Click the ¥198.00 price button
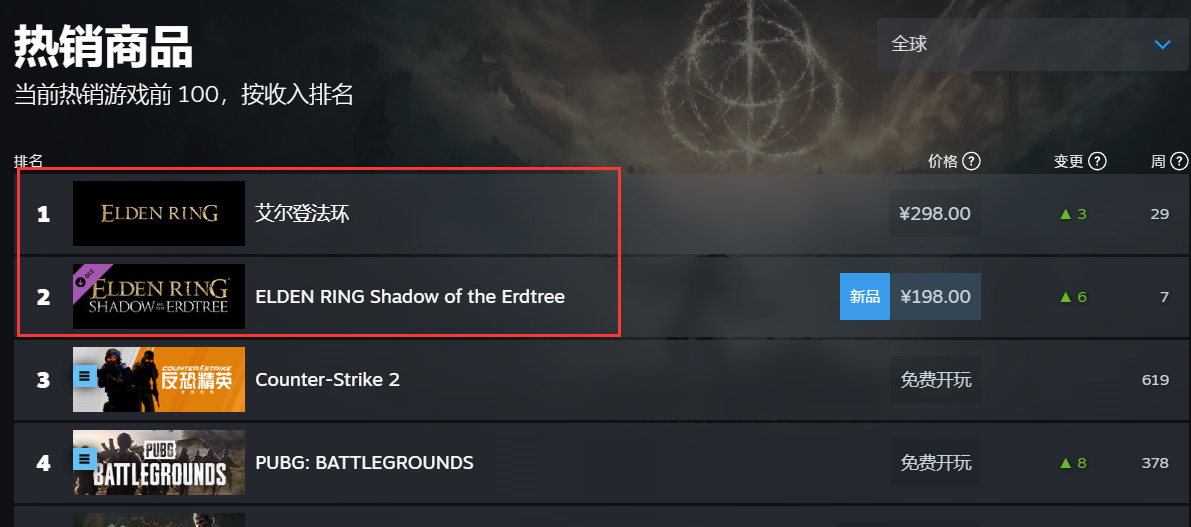 pos(935,297)
